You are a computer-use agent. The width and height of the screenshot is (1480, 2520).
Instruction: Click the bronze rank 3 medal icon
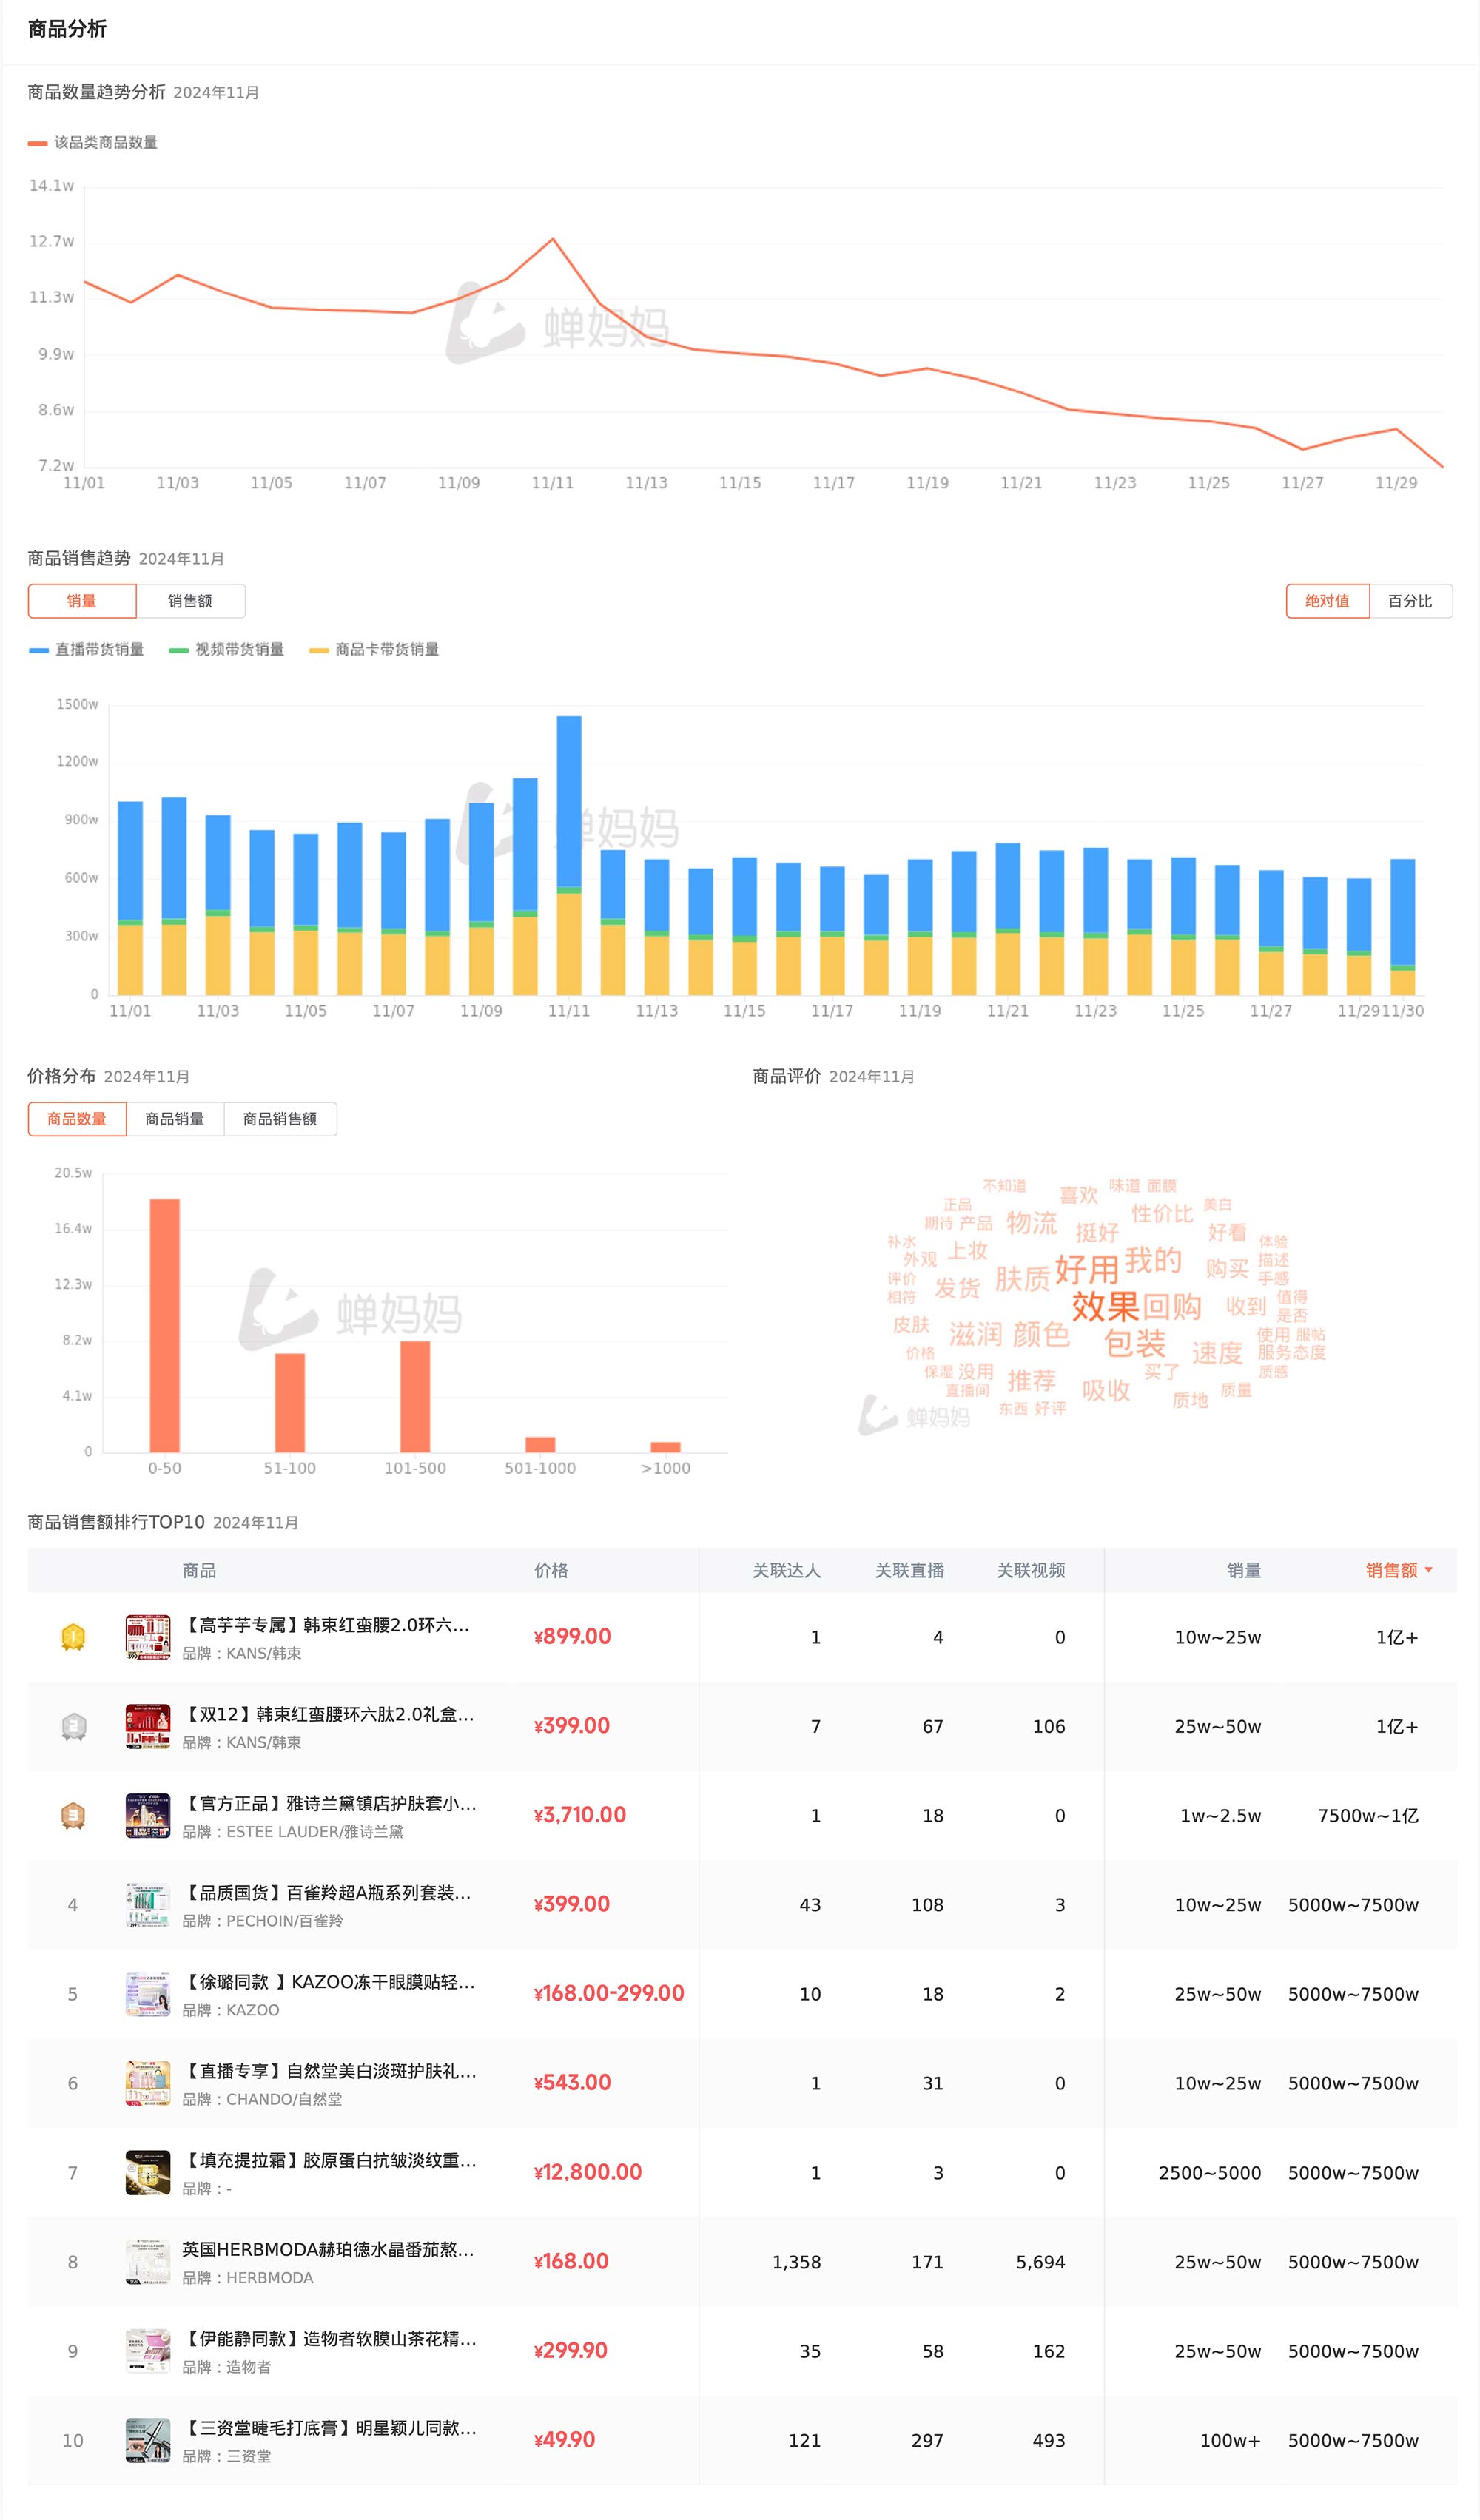click(x=73, y=1815)
